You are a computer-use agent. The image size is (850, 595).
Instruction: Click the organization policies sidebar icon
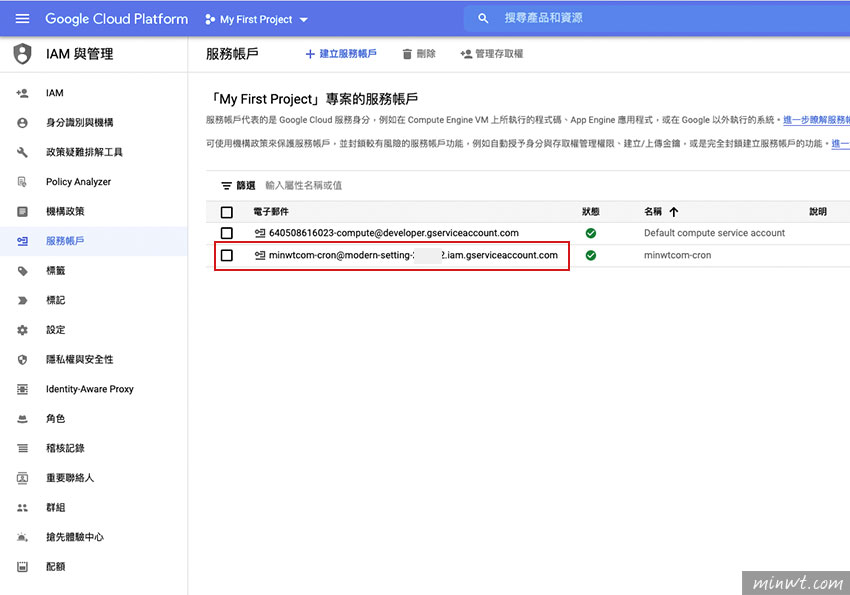tap(22, 211)
